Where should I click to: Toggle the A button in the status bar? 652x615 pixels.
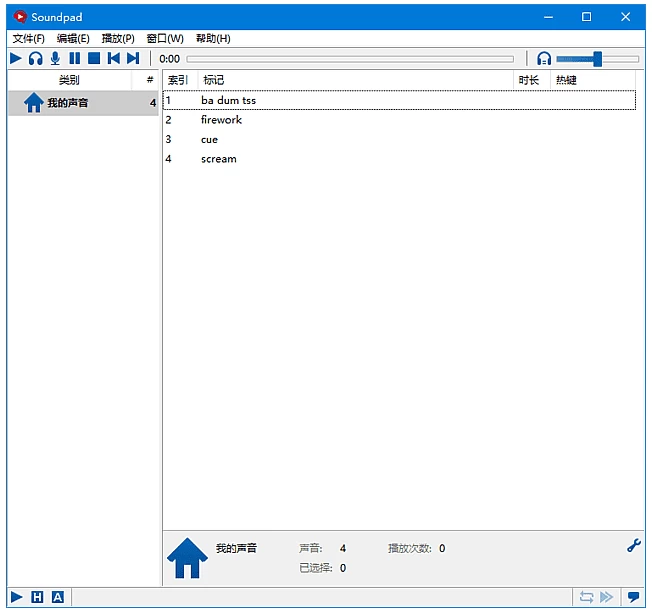(57, 597)
